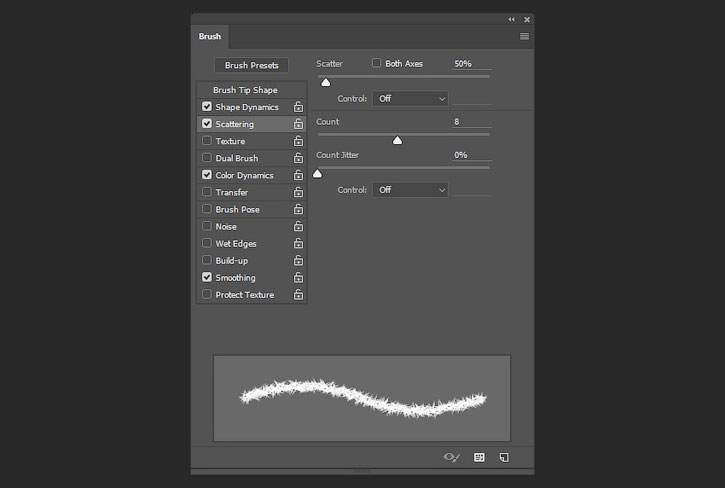The height and width of the screenshot is (488, 725).
Task: Disable Smoothing checkbox
Action: pyautogui.click(x=207, y=277)
